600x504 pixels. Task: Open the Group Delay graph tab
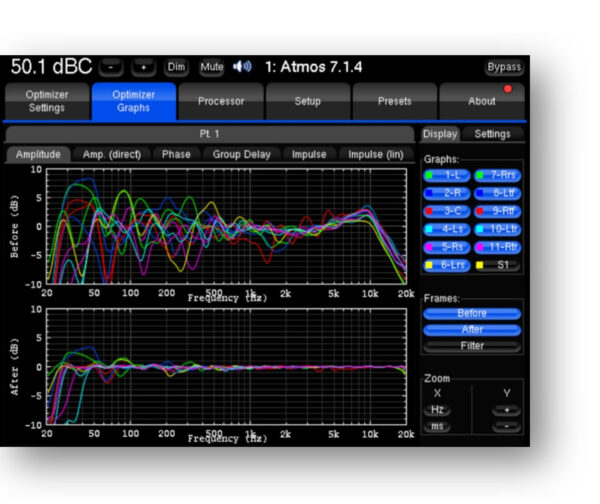(x=241, y=154)
